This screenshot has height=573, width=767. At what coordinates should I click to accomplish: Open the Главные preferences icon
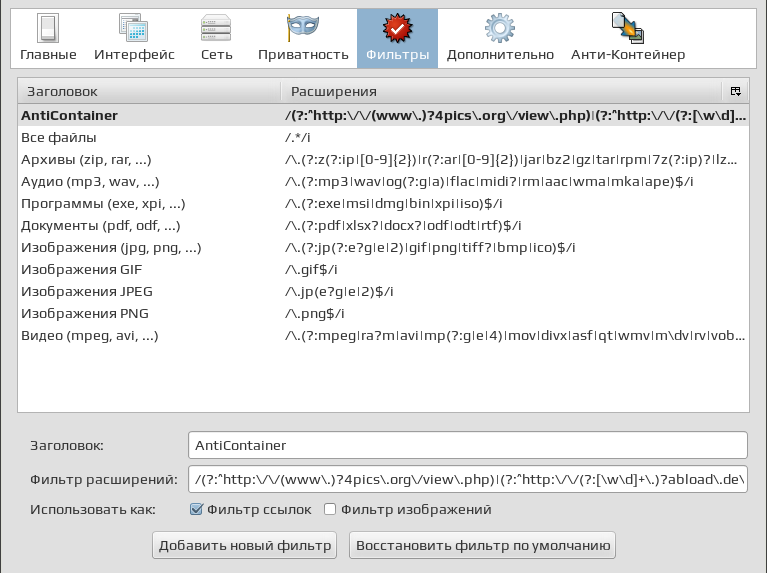coord(48,28)
